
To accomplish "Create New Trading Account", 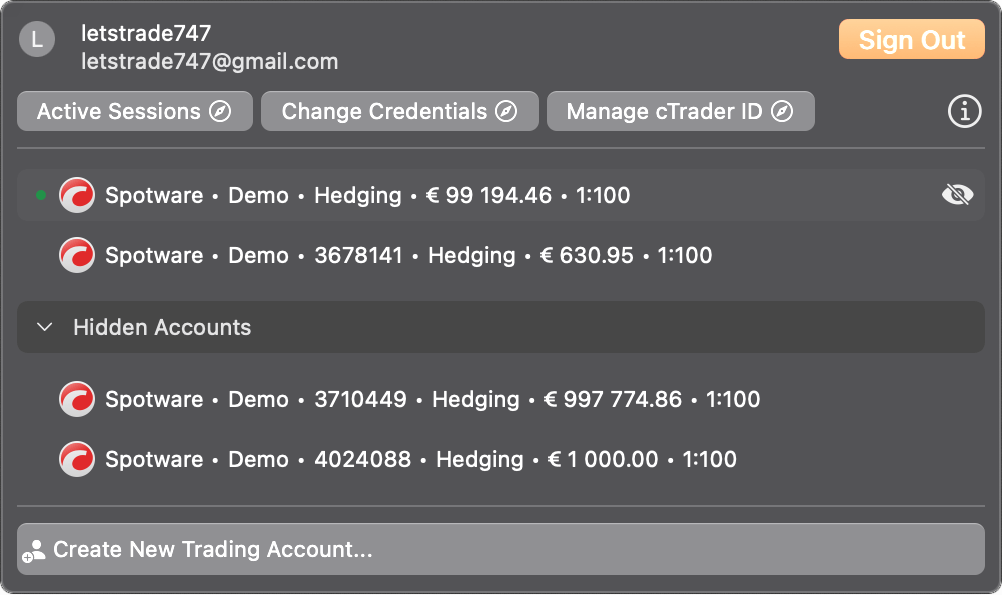I will (x=501, y=549).
